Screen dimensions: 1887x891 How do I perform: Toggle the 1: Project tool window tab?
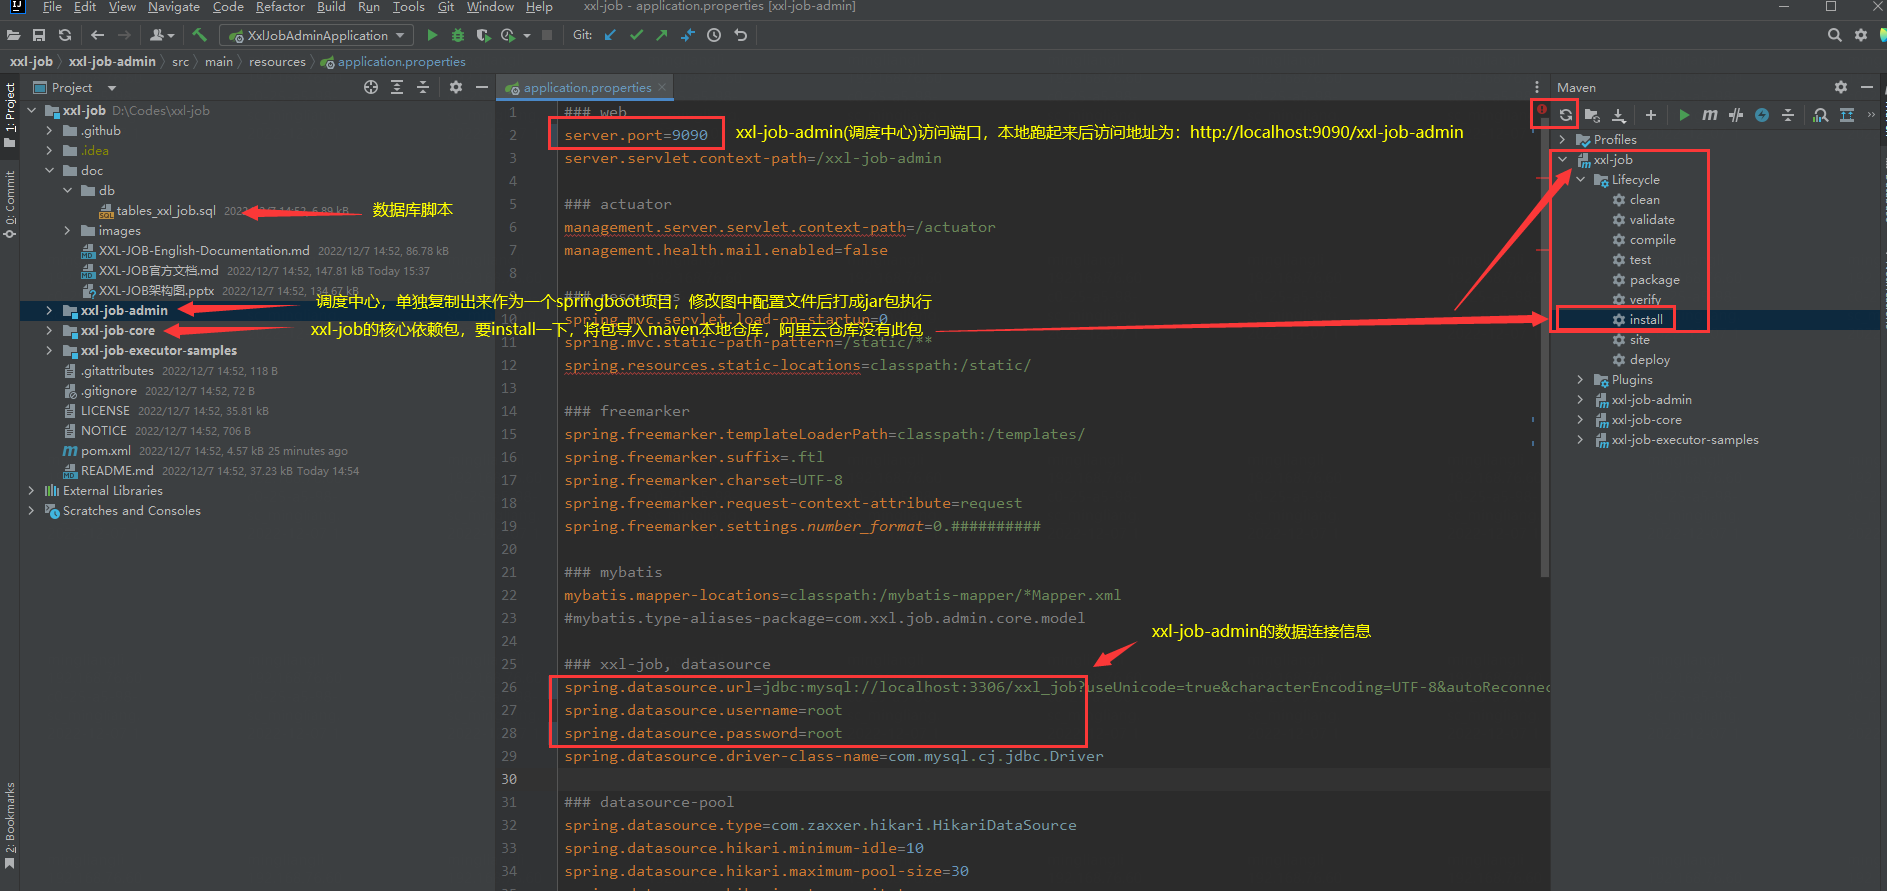tap(10, 114)
